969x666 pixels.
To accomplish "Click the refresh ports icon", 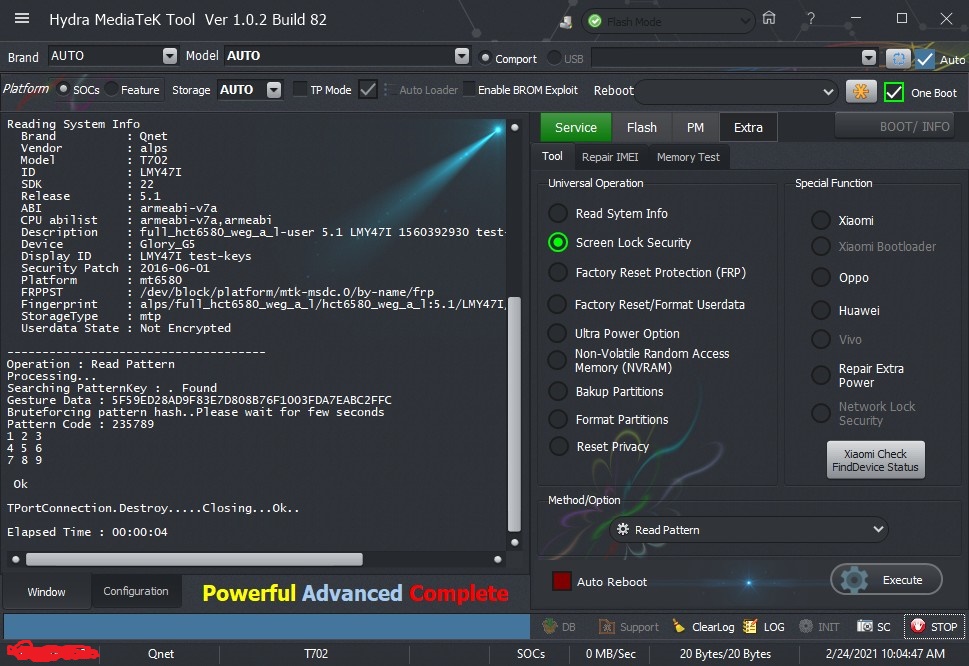I will (x=898, y=59).
